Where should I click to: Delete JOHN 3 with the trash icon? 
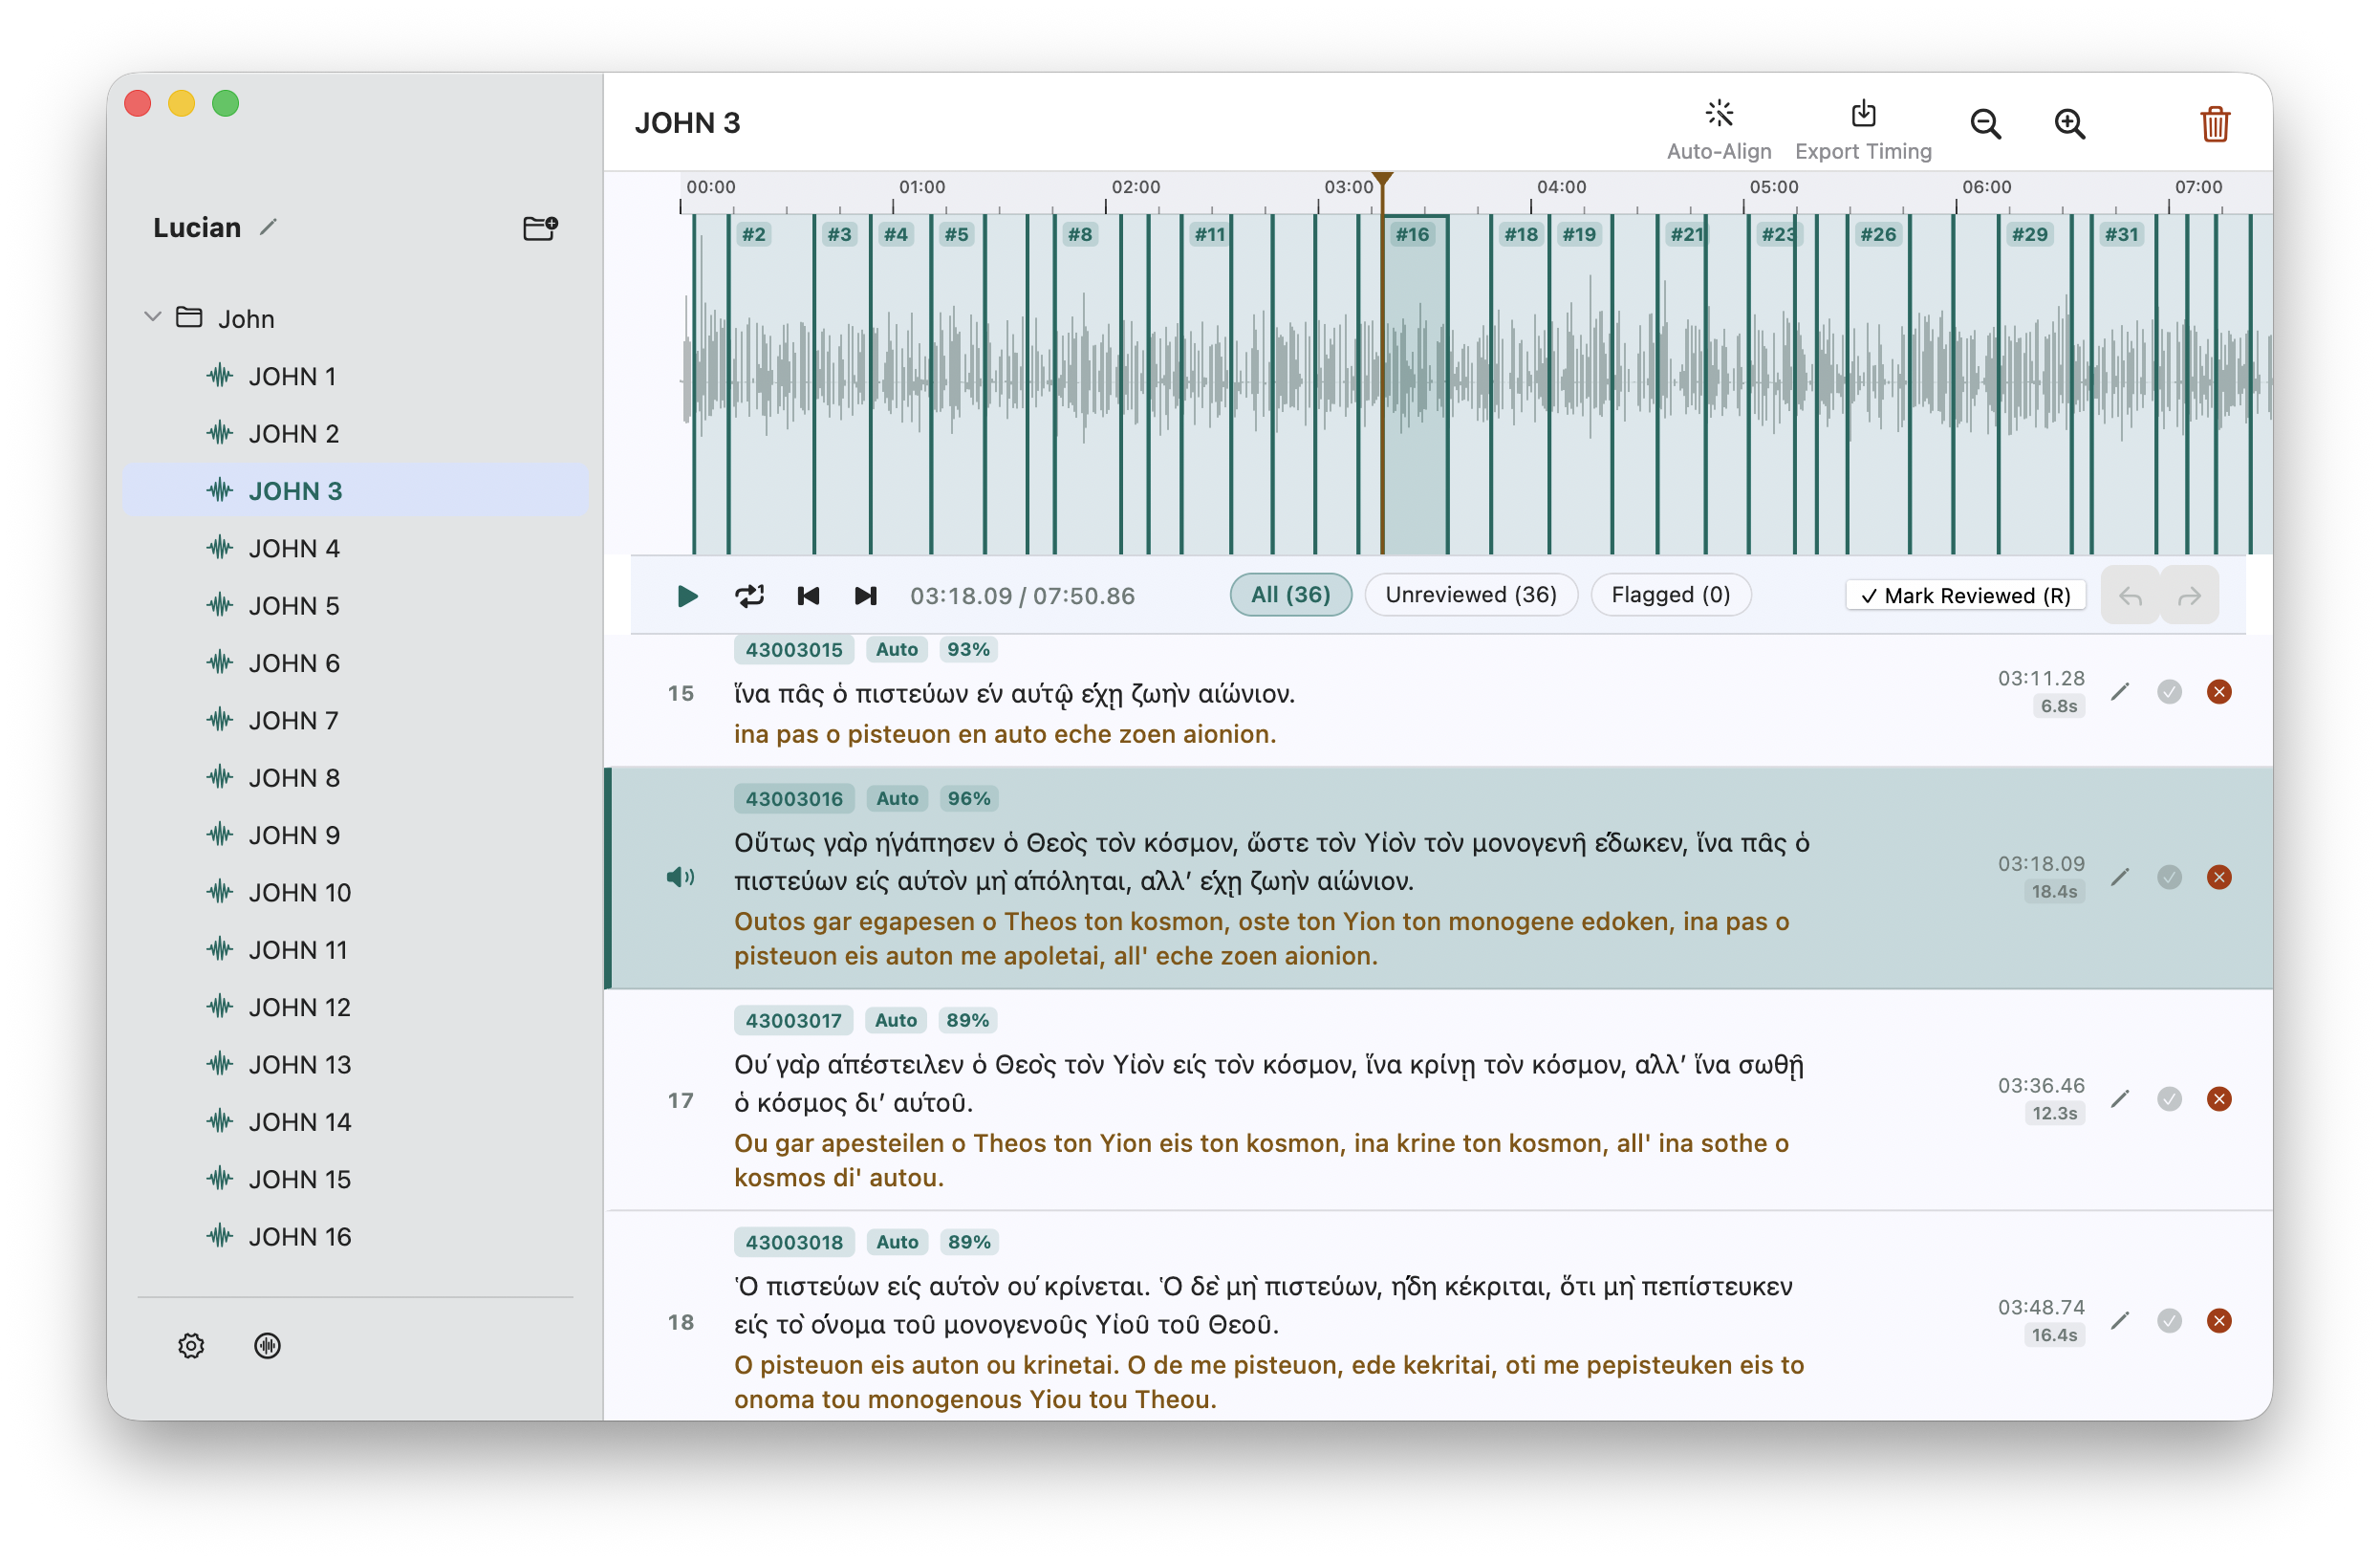tap(2214, 124)
